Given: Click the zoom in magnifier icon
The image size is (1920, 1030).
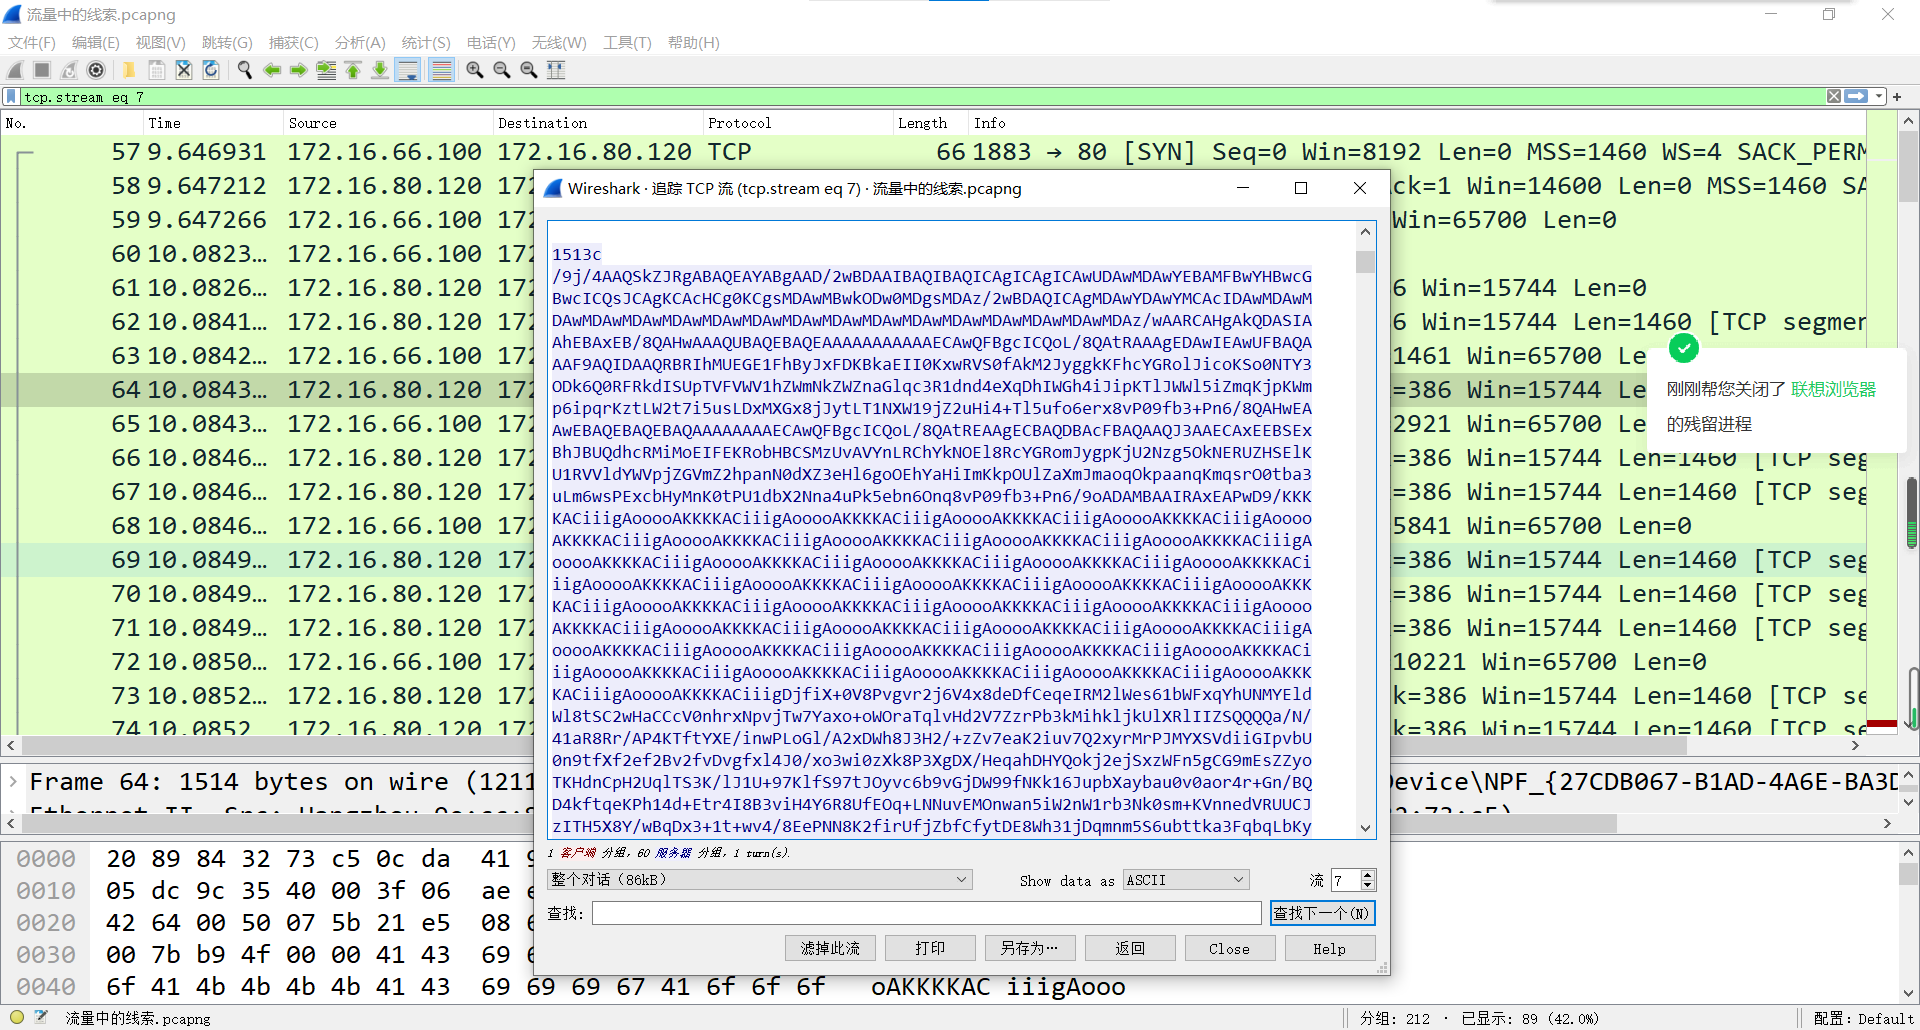Looking at the screenshot, I should [475, 70].
